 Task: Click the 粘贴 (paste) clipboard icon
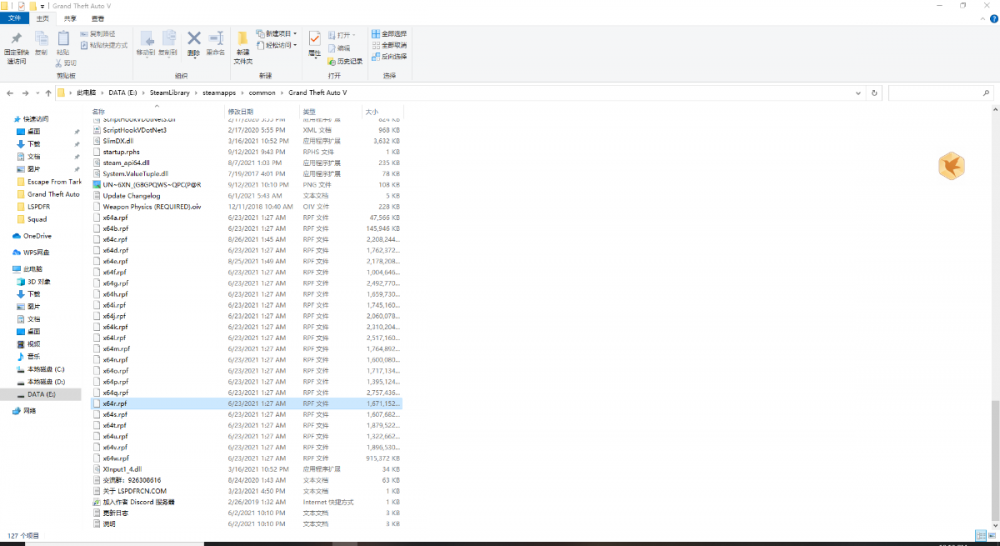(63, 39)
